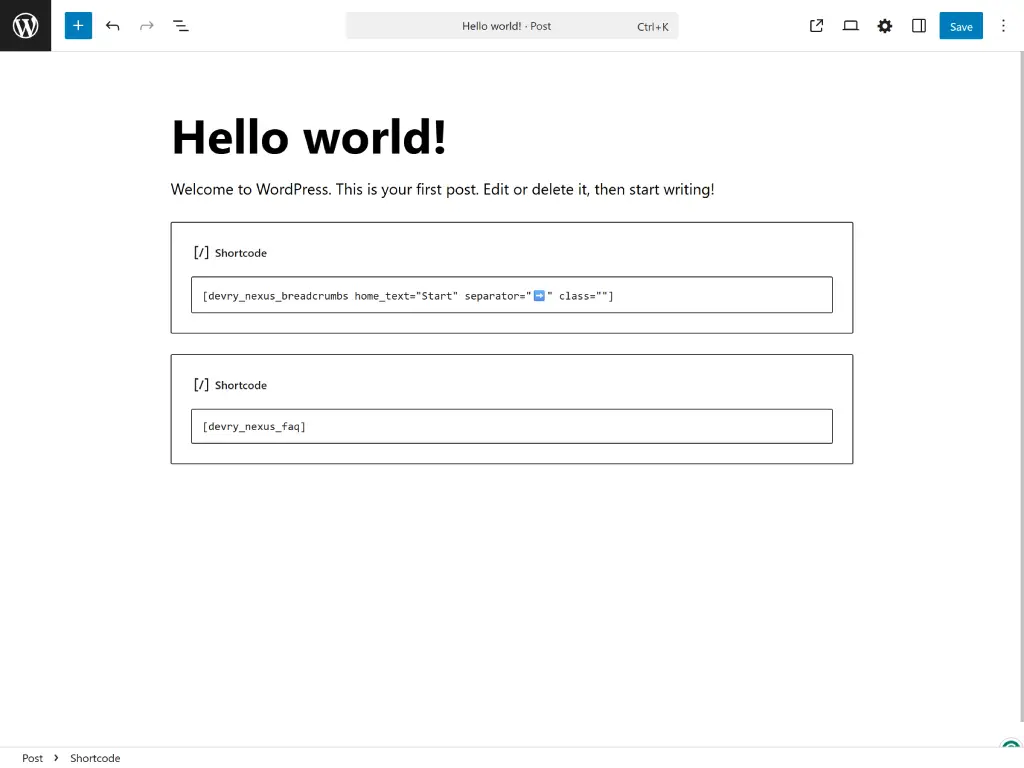
Task: Undo the last change
Action: click(112, 26)
